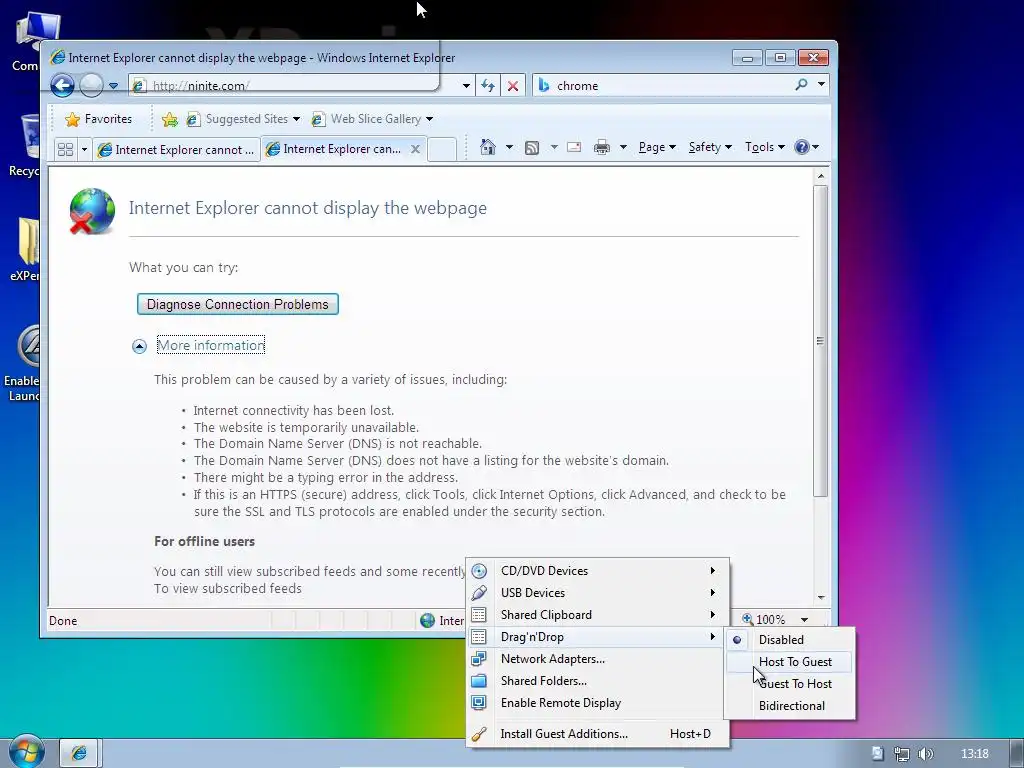Go back with the IE back arrow
This screenshot has width=1024, height=768.
click(63, 86)
